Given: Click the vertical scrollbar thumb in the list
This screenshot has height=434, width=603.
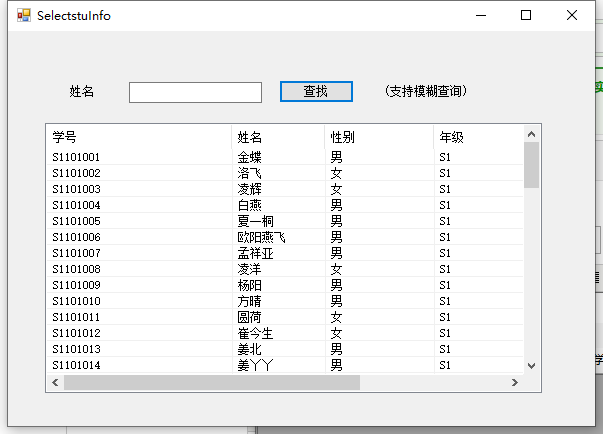Looking at the screenshot, I should click(x=531, y=165).
